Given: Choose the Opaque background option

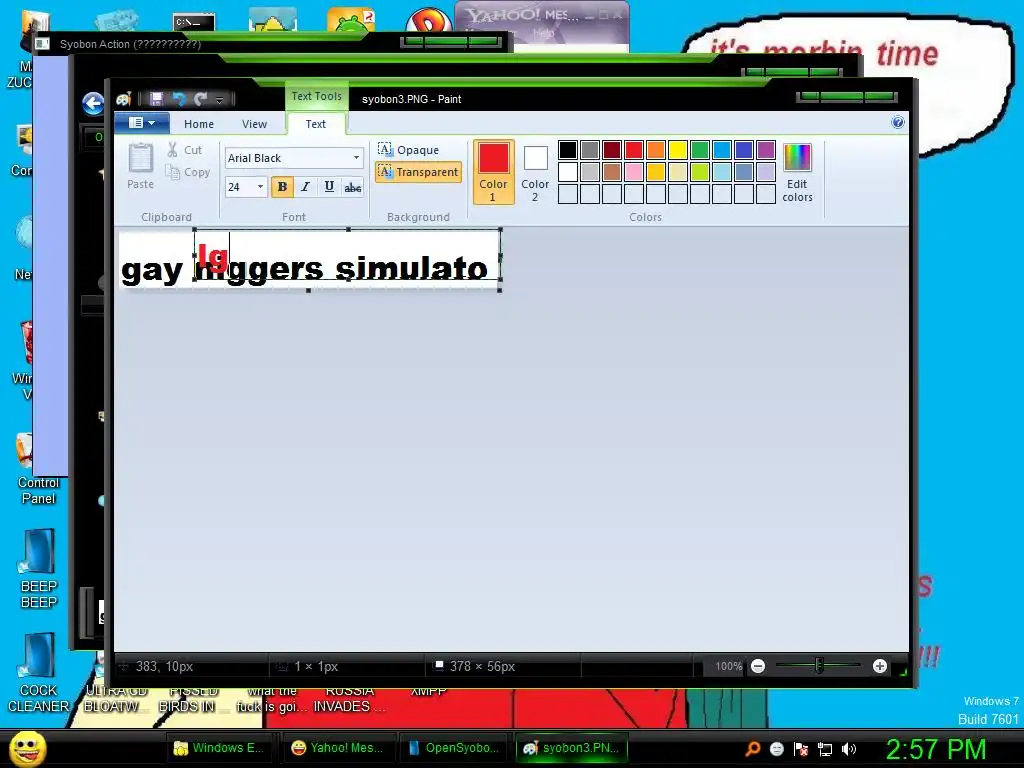Looking at the screenshot, I should click(x=409, y=150).
